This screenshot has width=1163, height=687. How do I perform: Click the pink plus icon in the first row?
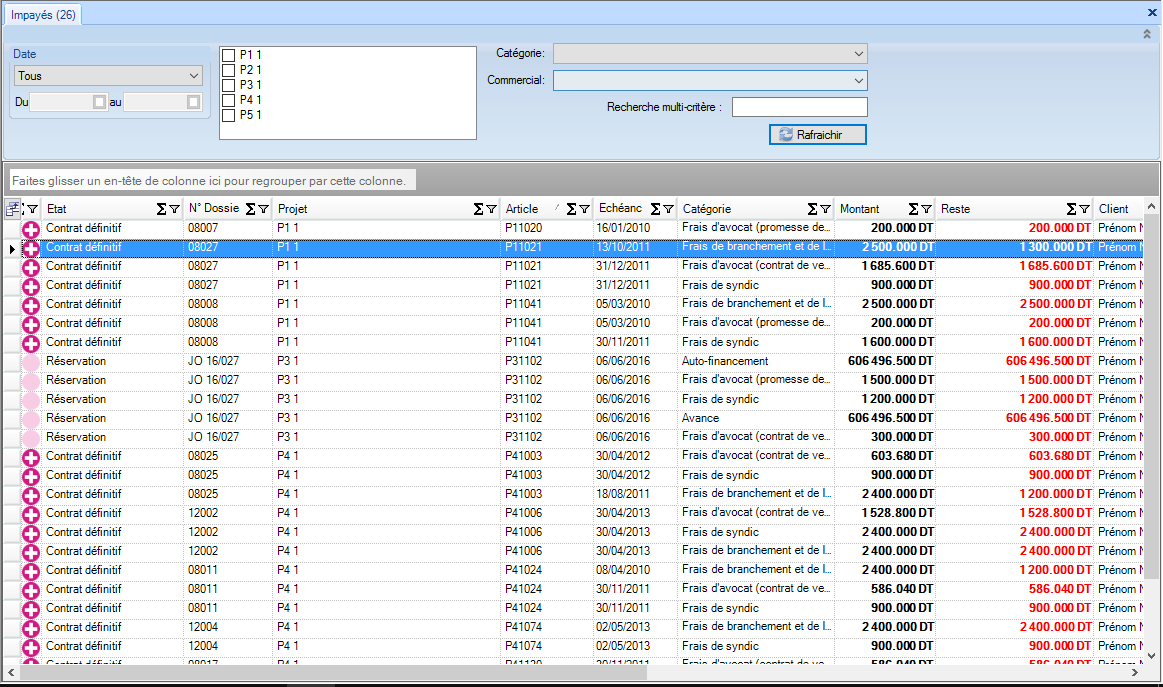tap(31, 229)
